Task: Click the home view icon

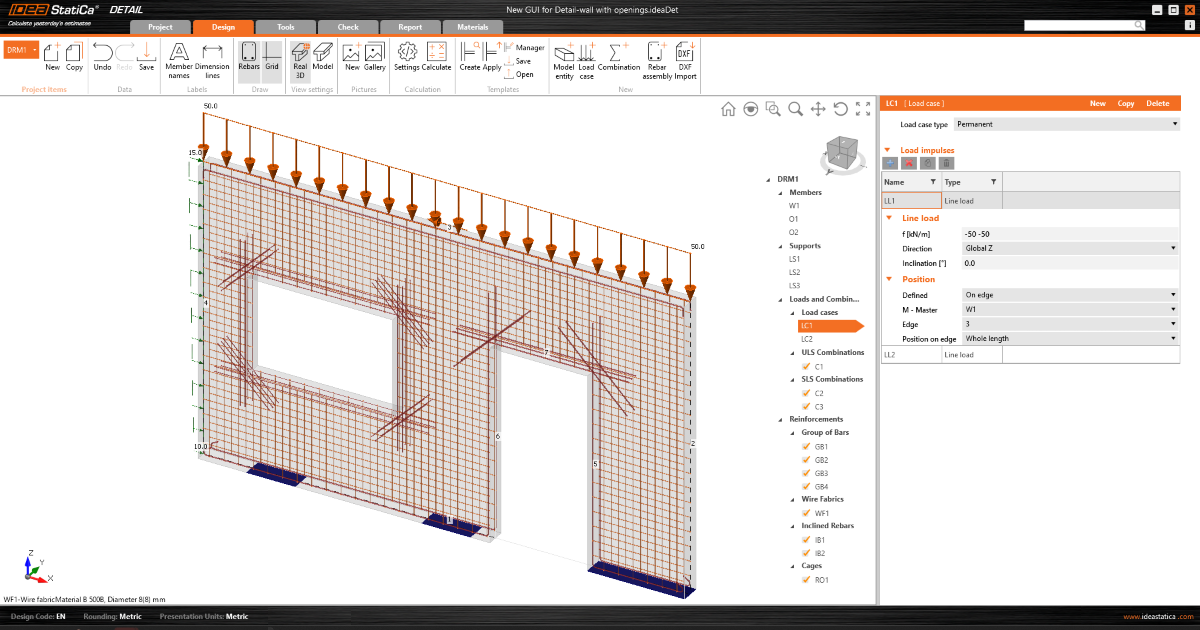Action: [x=728, y=109]
